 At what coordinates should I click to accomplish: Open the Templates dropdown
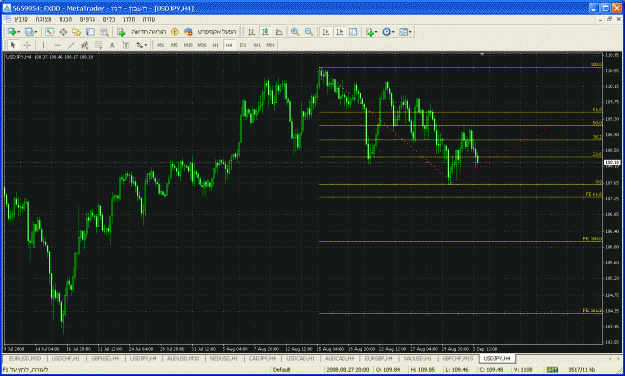405,32
